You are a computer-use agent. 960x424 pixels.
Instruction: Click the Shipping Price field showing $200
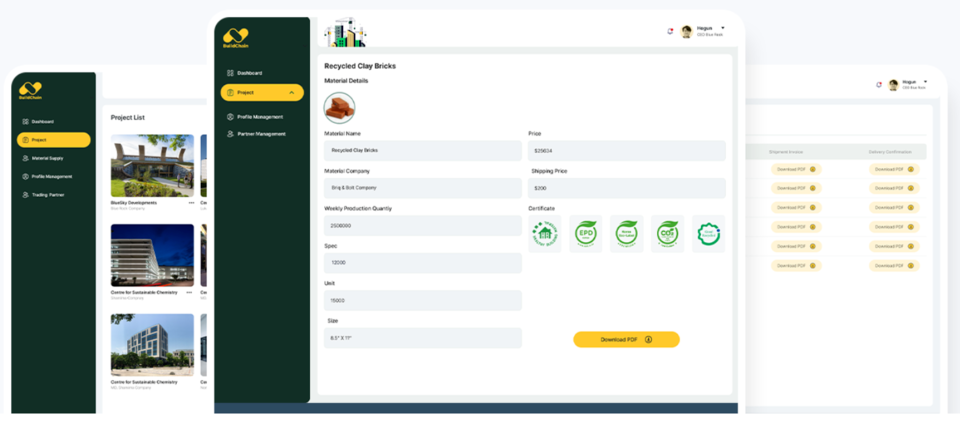coord(627,188)
